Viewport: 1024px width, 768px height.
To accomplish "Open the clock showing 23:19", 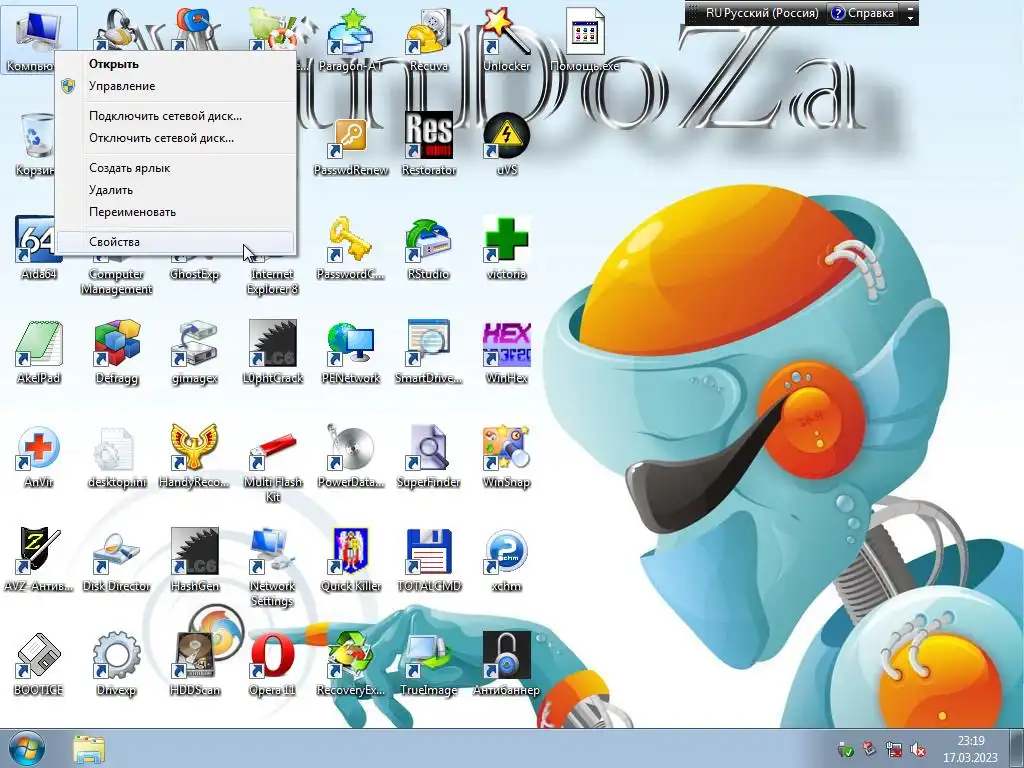I will coord(970,749).
